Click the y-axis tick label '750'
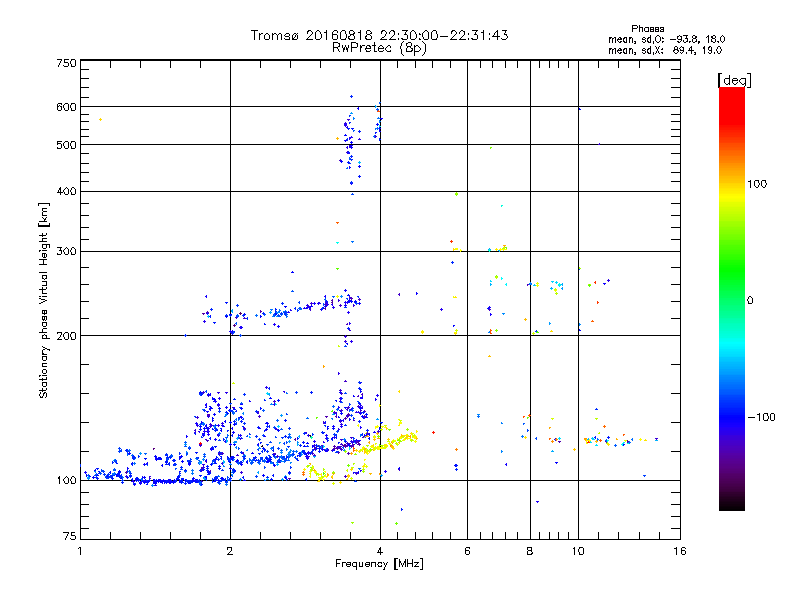800x600 pixels. point(67,63)
